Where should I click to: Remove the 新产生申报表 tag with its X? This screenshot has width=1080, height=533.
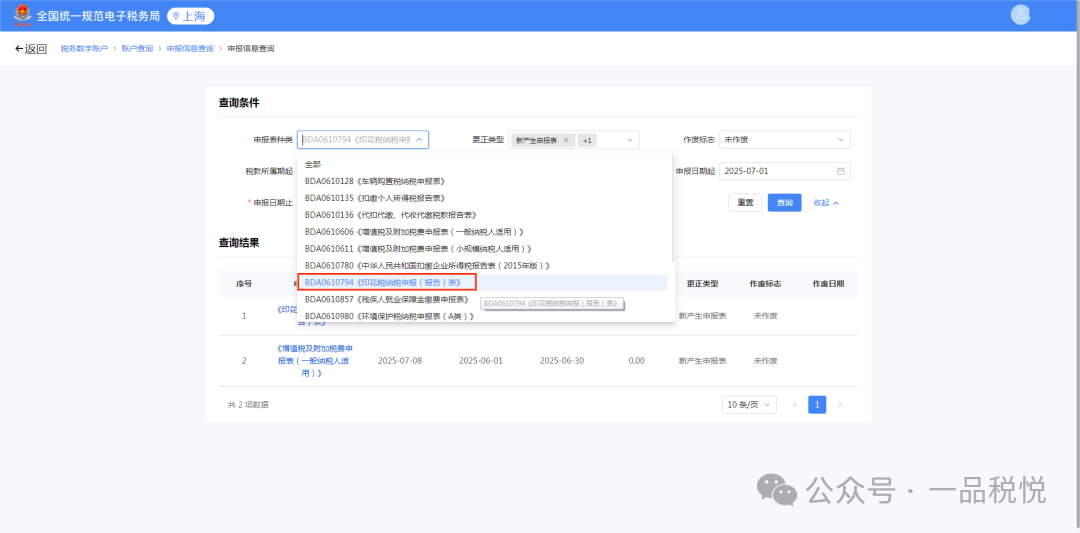click(x=566, y=141)
